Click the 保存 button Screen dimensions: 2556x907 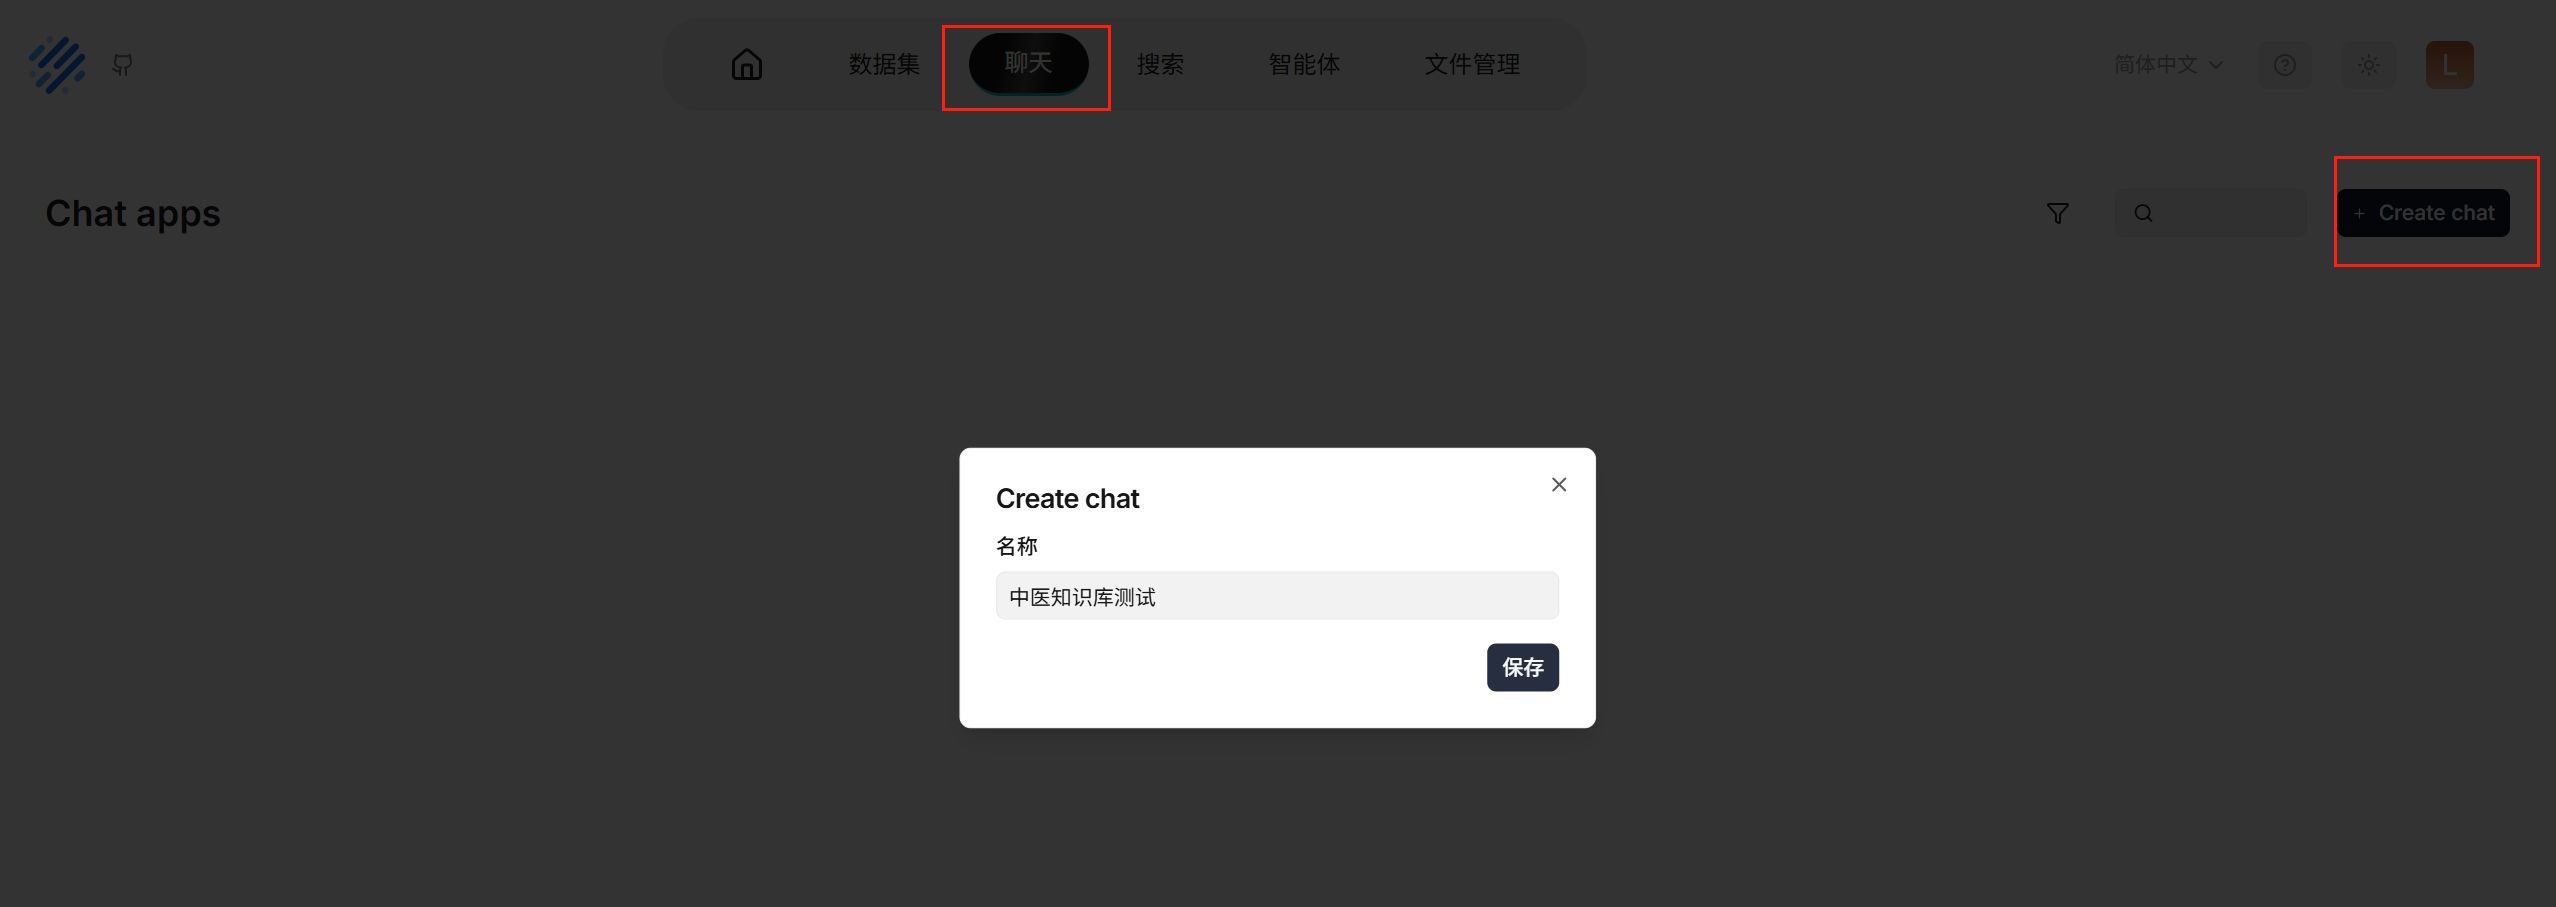pyautogui.click(x=1522, y=667)
